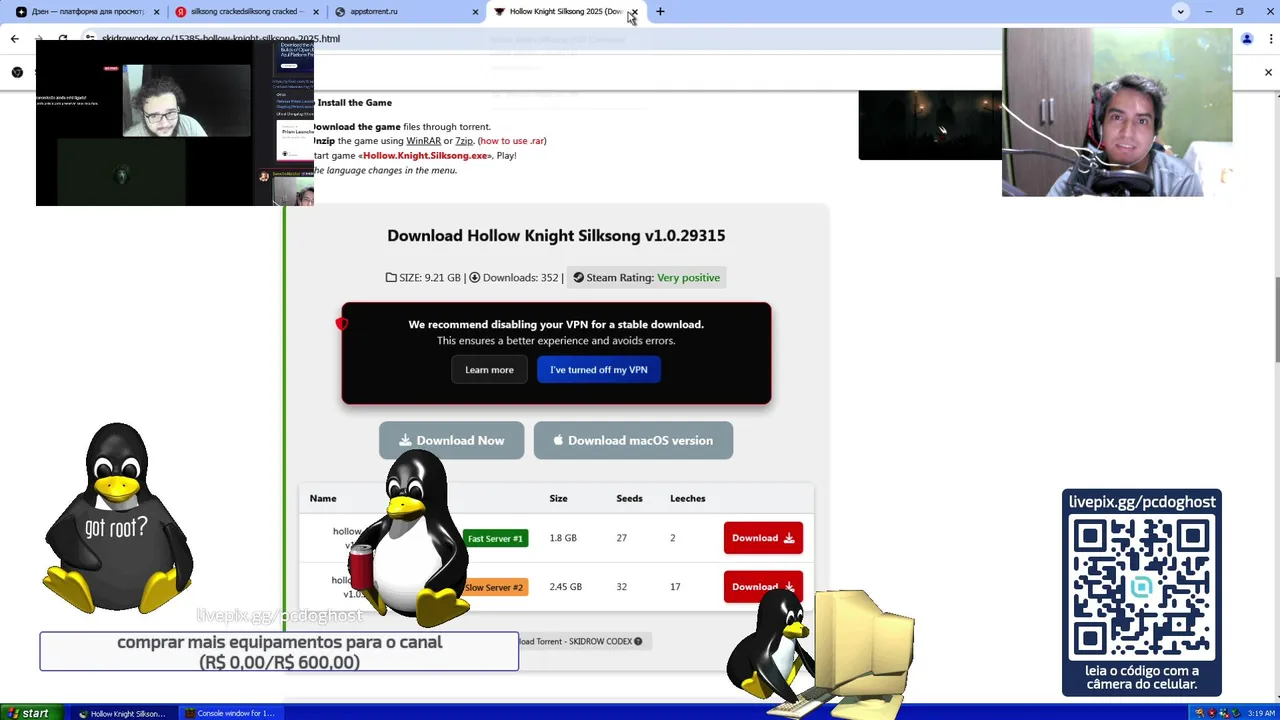The height and width of the screenshot is (720, 1280).
Task: Click the Download heading 'Hollow Knight Silksong v1.0.29315'
Action: click(556, 236)
